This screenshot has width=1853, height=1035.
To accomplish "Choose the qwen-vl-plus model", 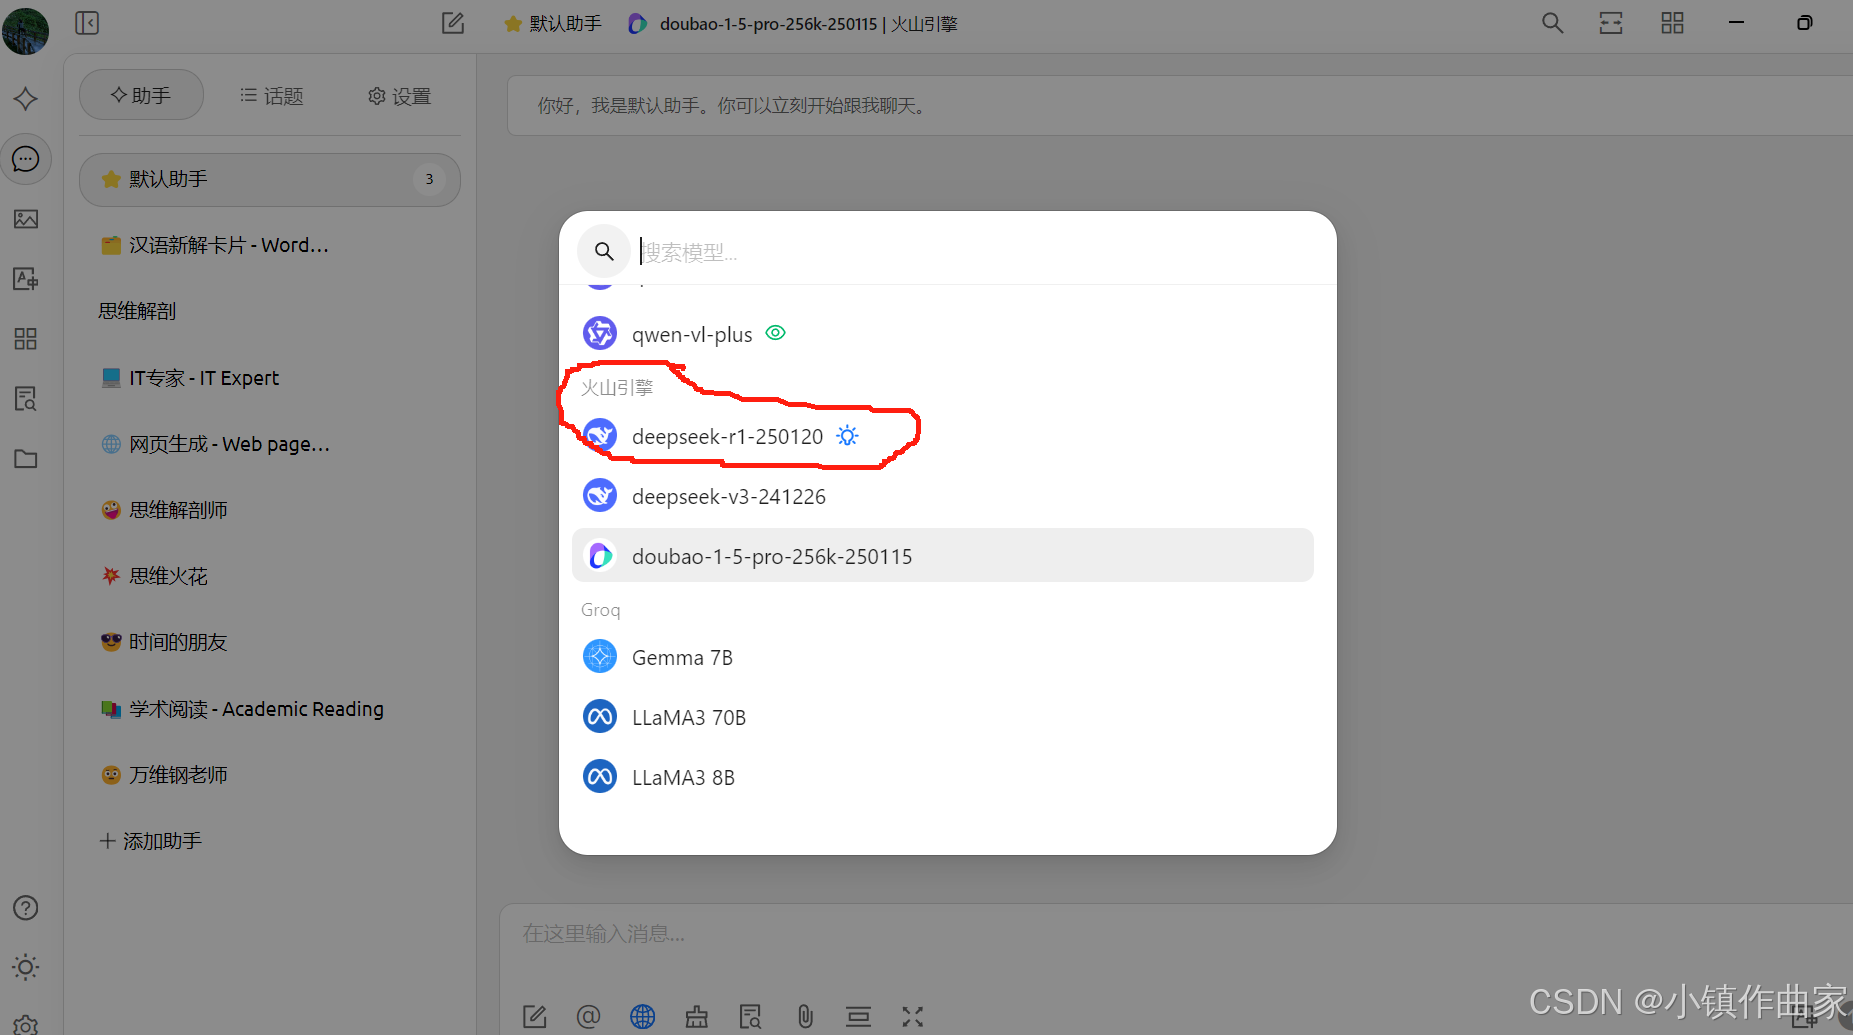I will pyautogui.click(x=942, y=334).
